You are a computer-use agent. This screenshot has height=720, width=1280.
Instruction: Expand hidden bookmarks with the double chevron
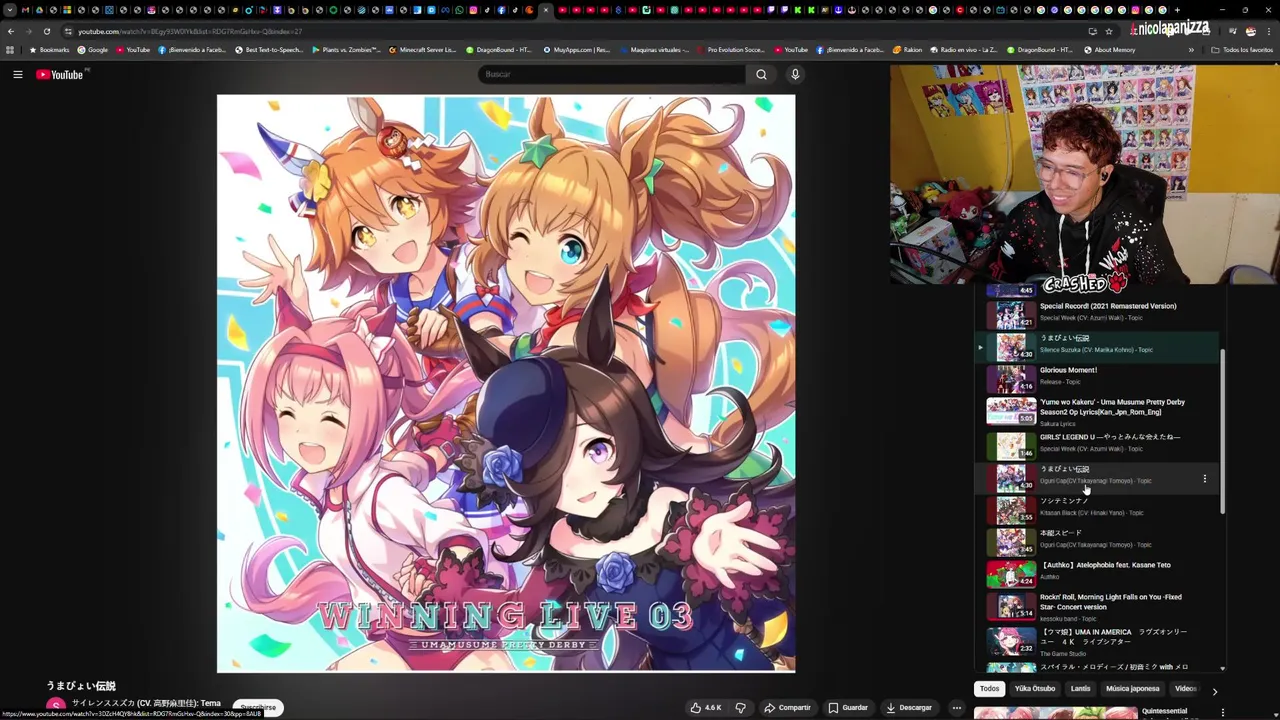tap(1191, 49)
